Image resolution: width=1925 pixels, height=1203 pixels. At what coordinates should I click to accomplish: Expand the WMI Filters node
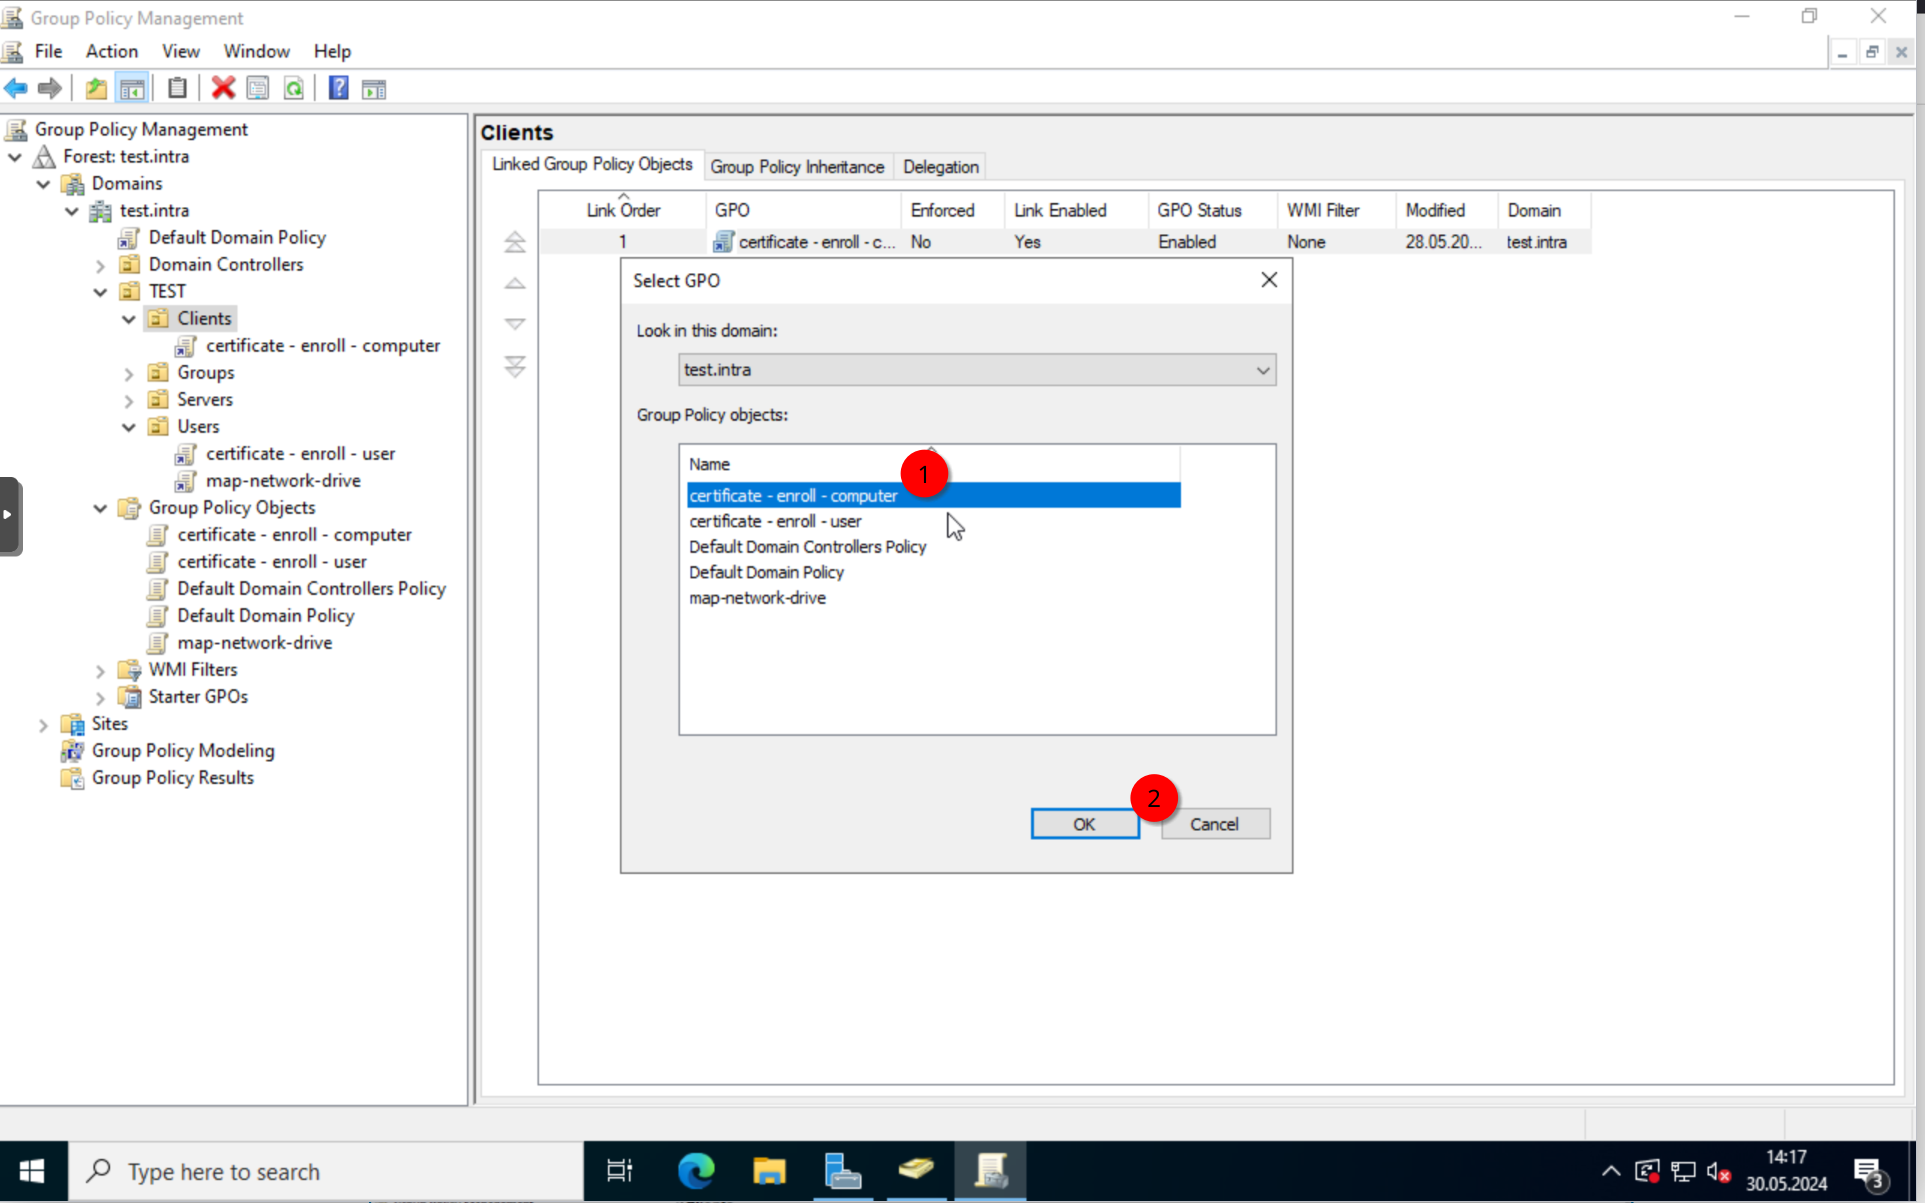pyautogui.click(x=100, y=670)
